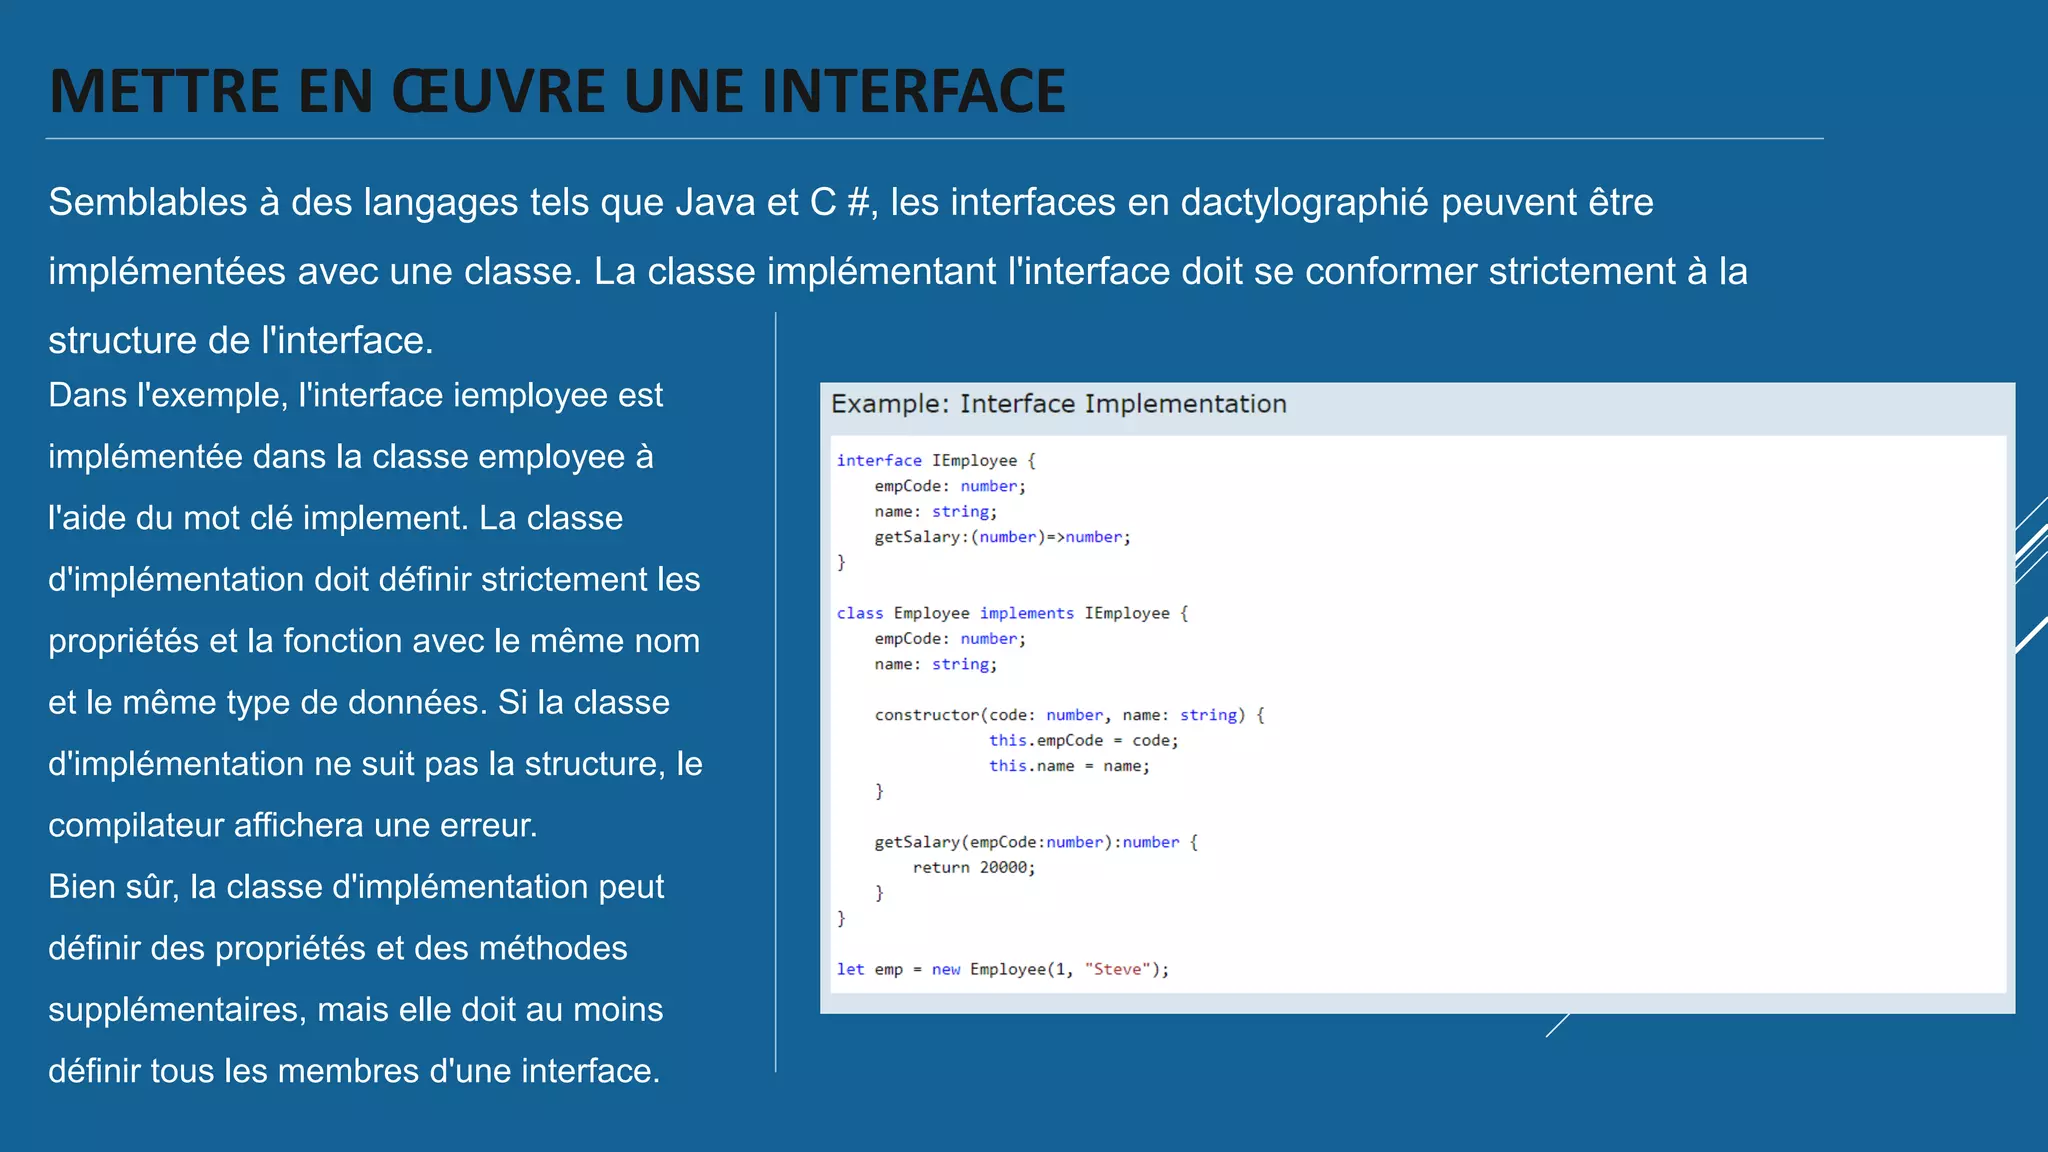This screenshot has width=2048, height=1152.
Task: Click the getSalary(empCode:number):number method line
Action: (x=1036, y=842)
